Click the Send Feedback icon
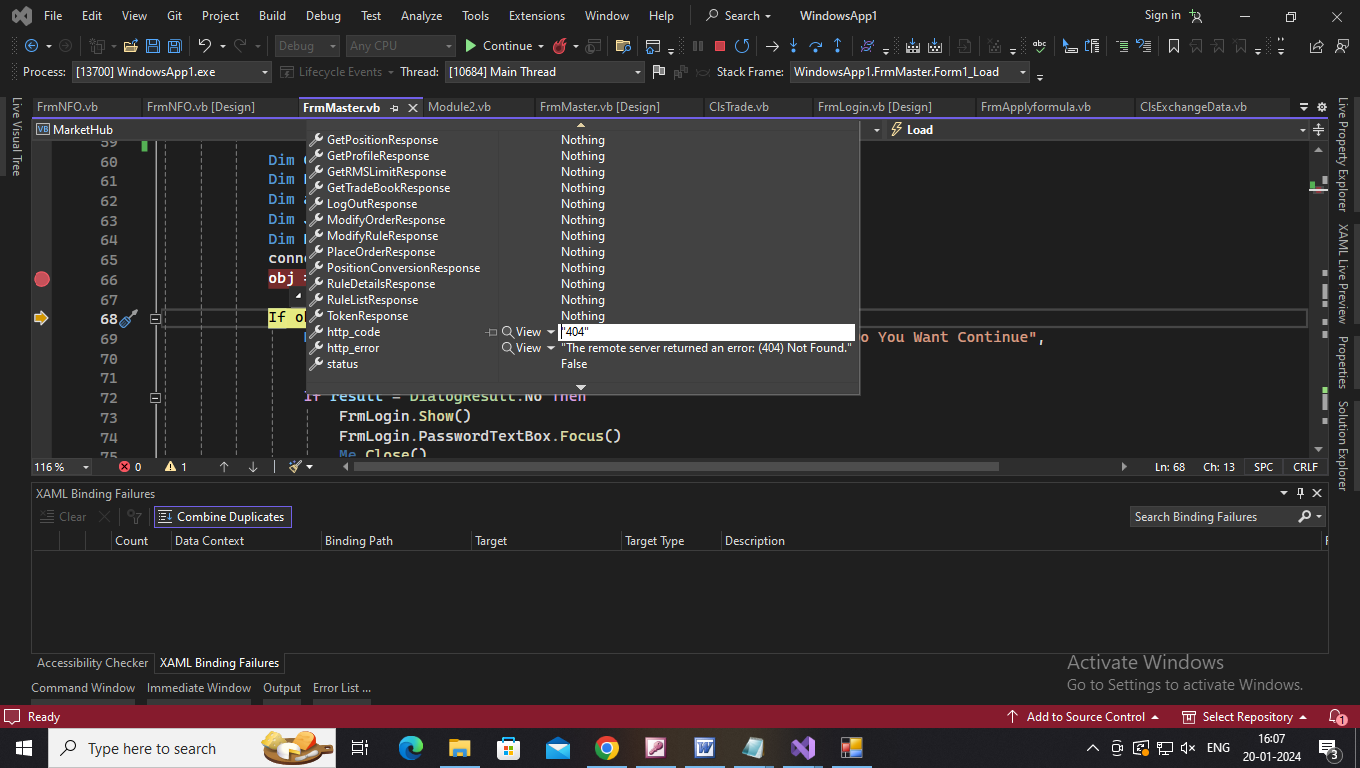Viewport: 1360px width, 768px height. pos(1341,46)
